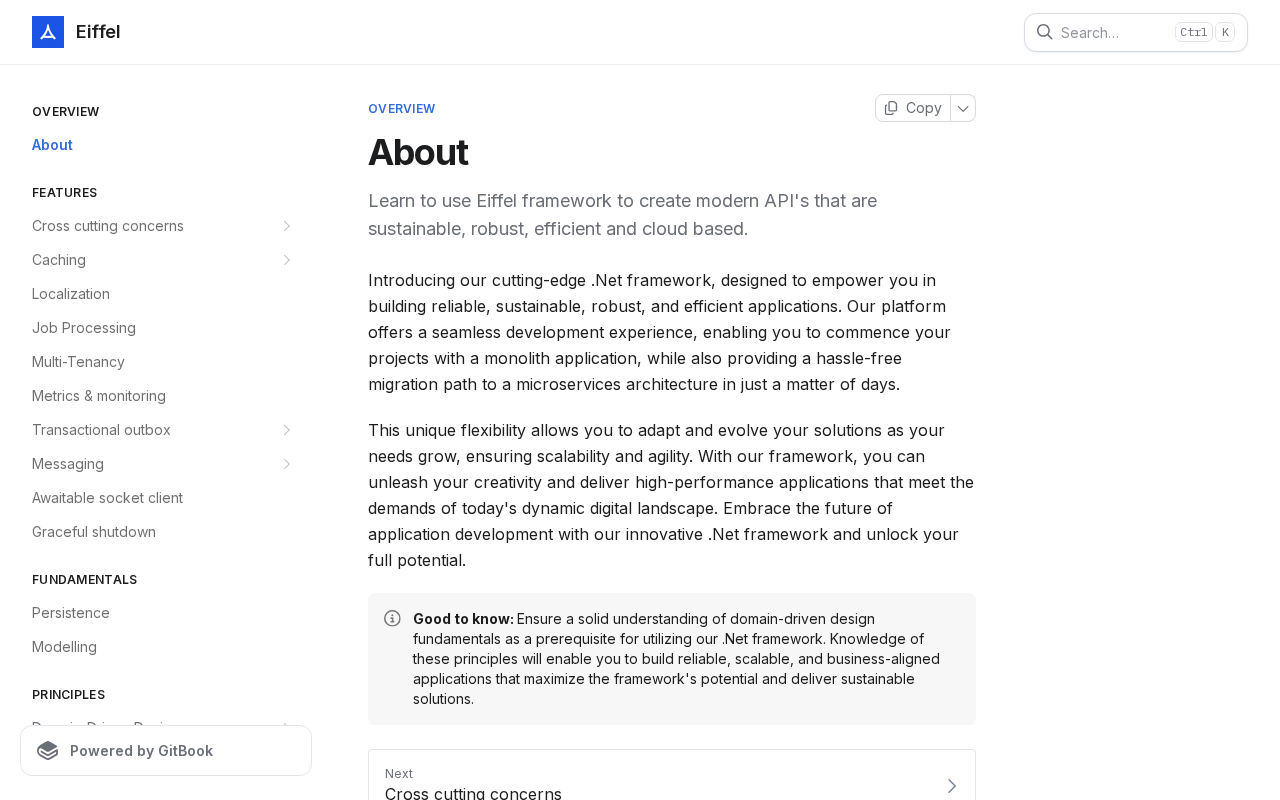Screen dimensions: 1280x800
Task: Click the Next page arrow icon
Action: pyautogui.click(x=951, y=786)
